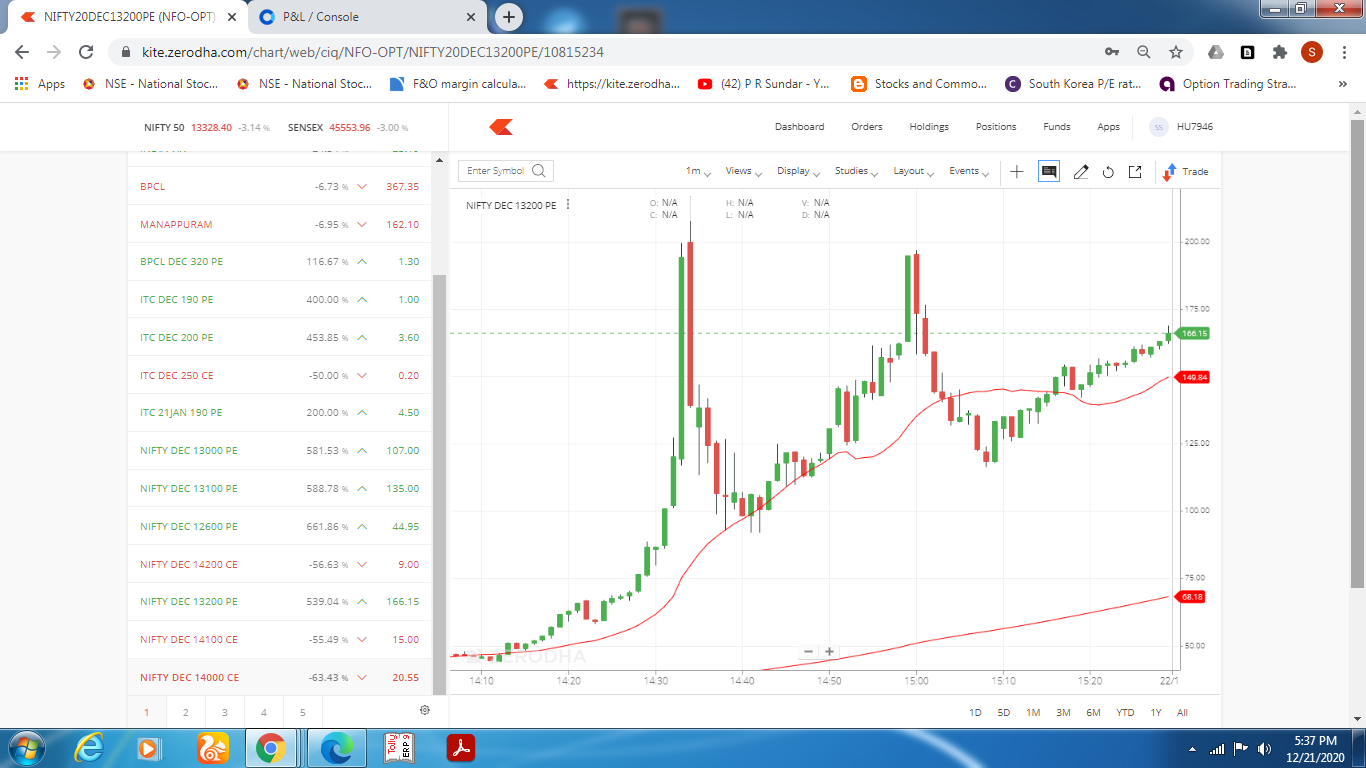Open the three-dot menu beside NIFTY DEC 13200 PE
This screenshot has width=1366, height=768.
coord(568,205)
